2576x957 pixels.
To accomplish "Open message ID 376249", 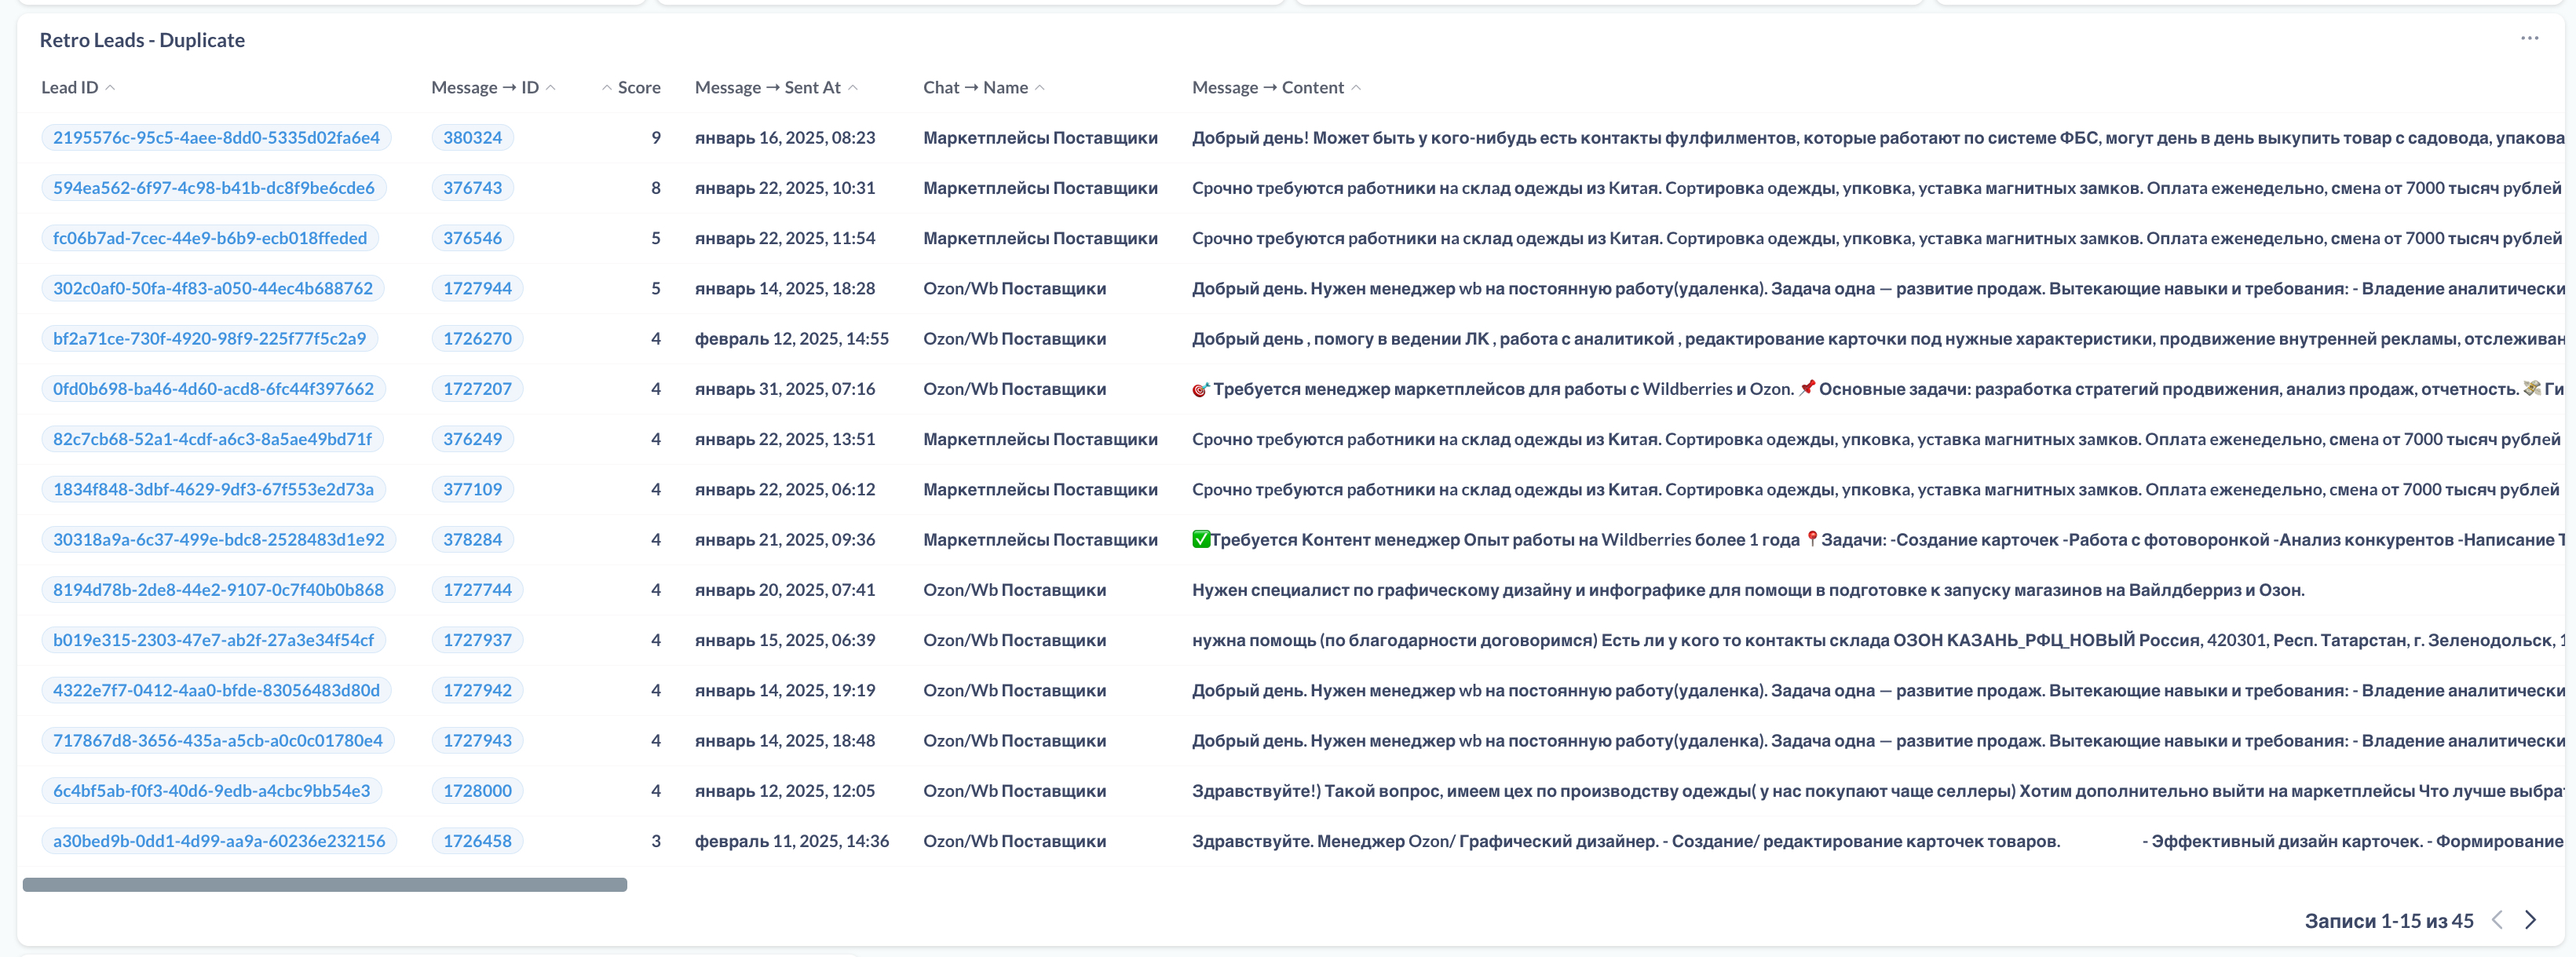I will coord(472,439).
